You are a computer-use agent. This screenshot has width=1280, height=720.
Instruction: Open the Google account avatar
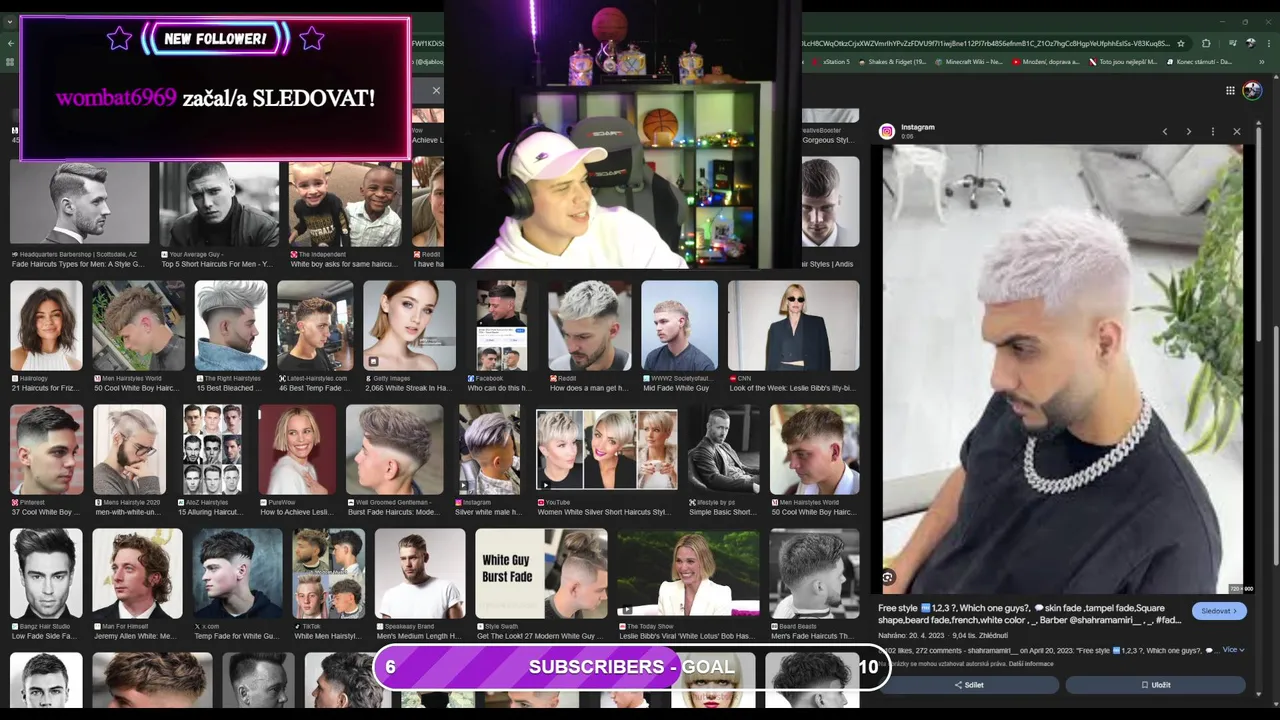[x=1252, y=90]
